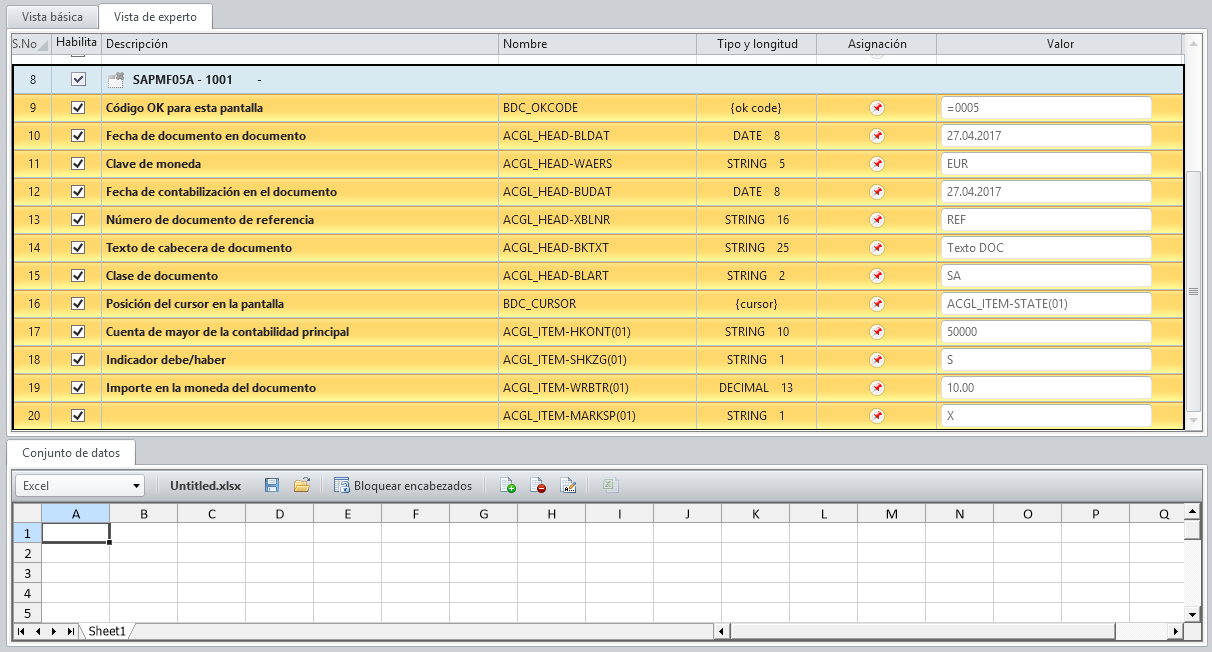This screenshot has height=652, width=1212.
Task: Edit the 50000 account value field
Action: (x=1046, y=331)
